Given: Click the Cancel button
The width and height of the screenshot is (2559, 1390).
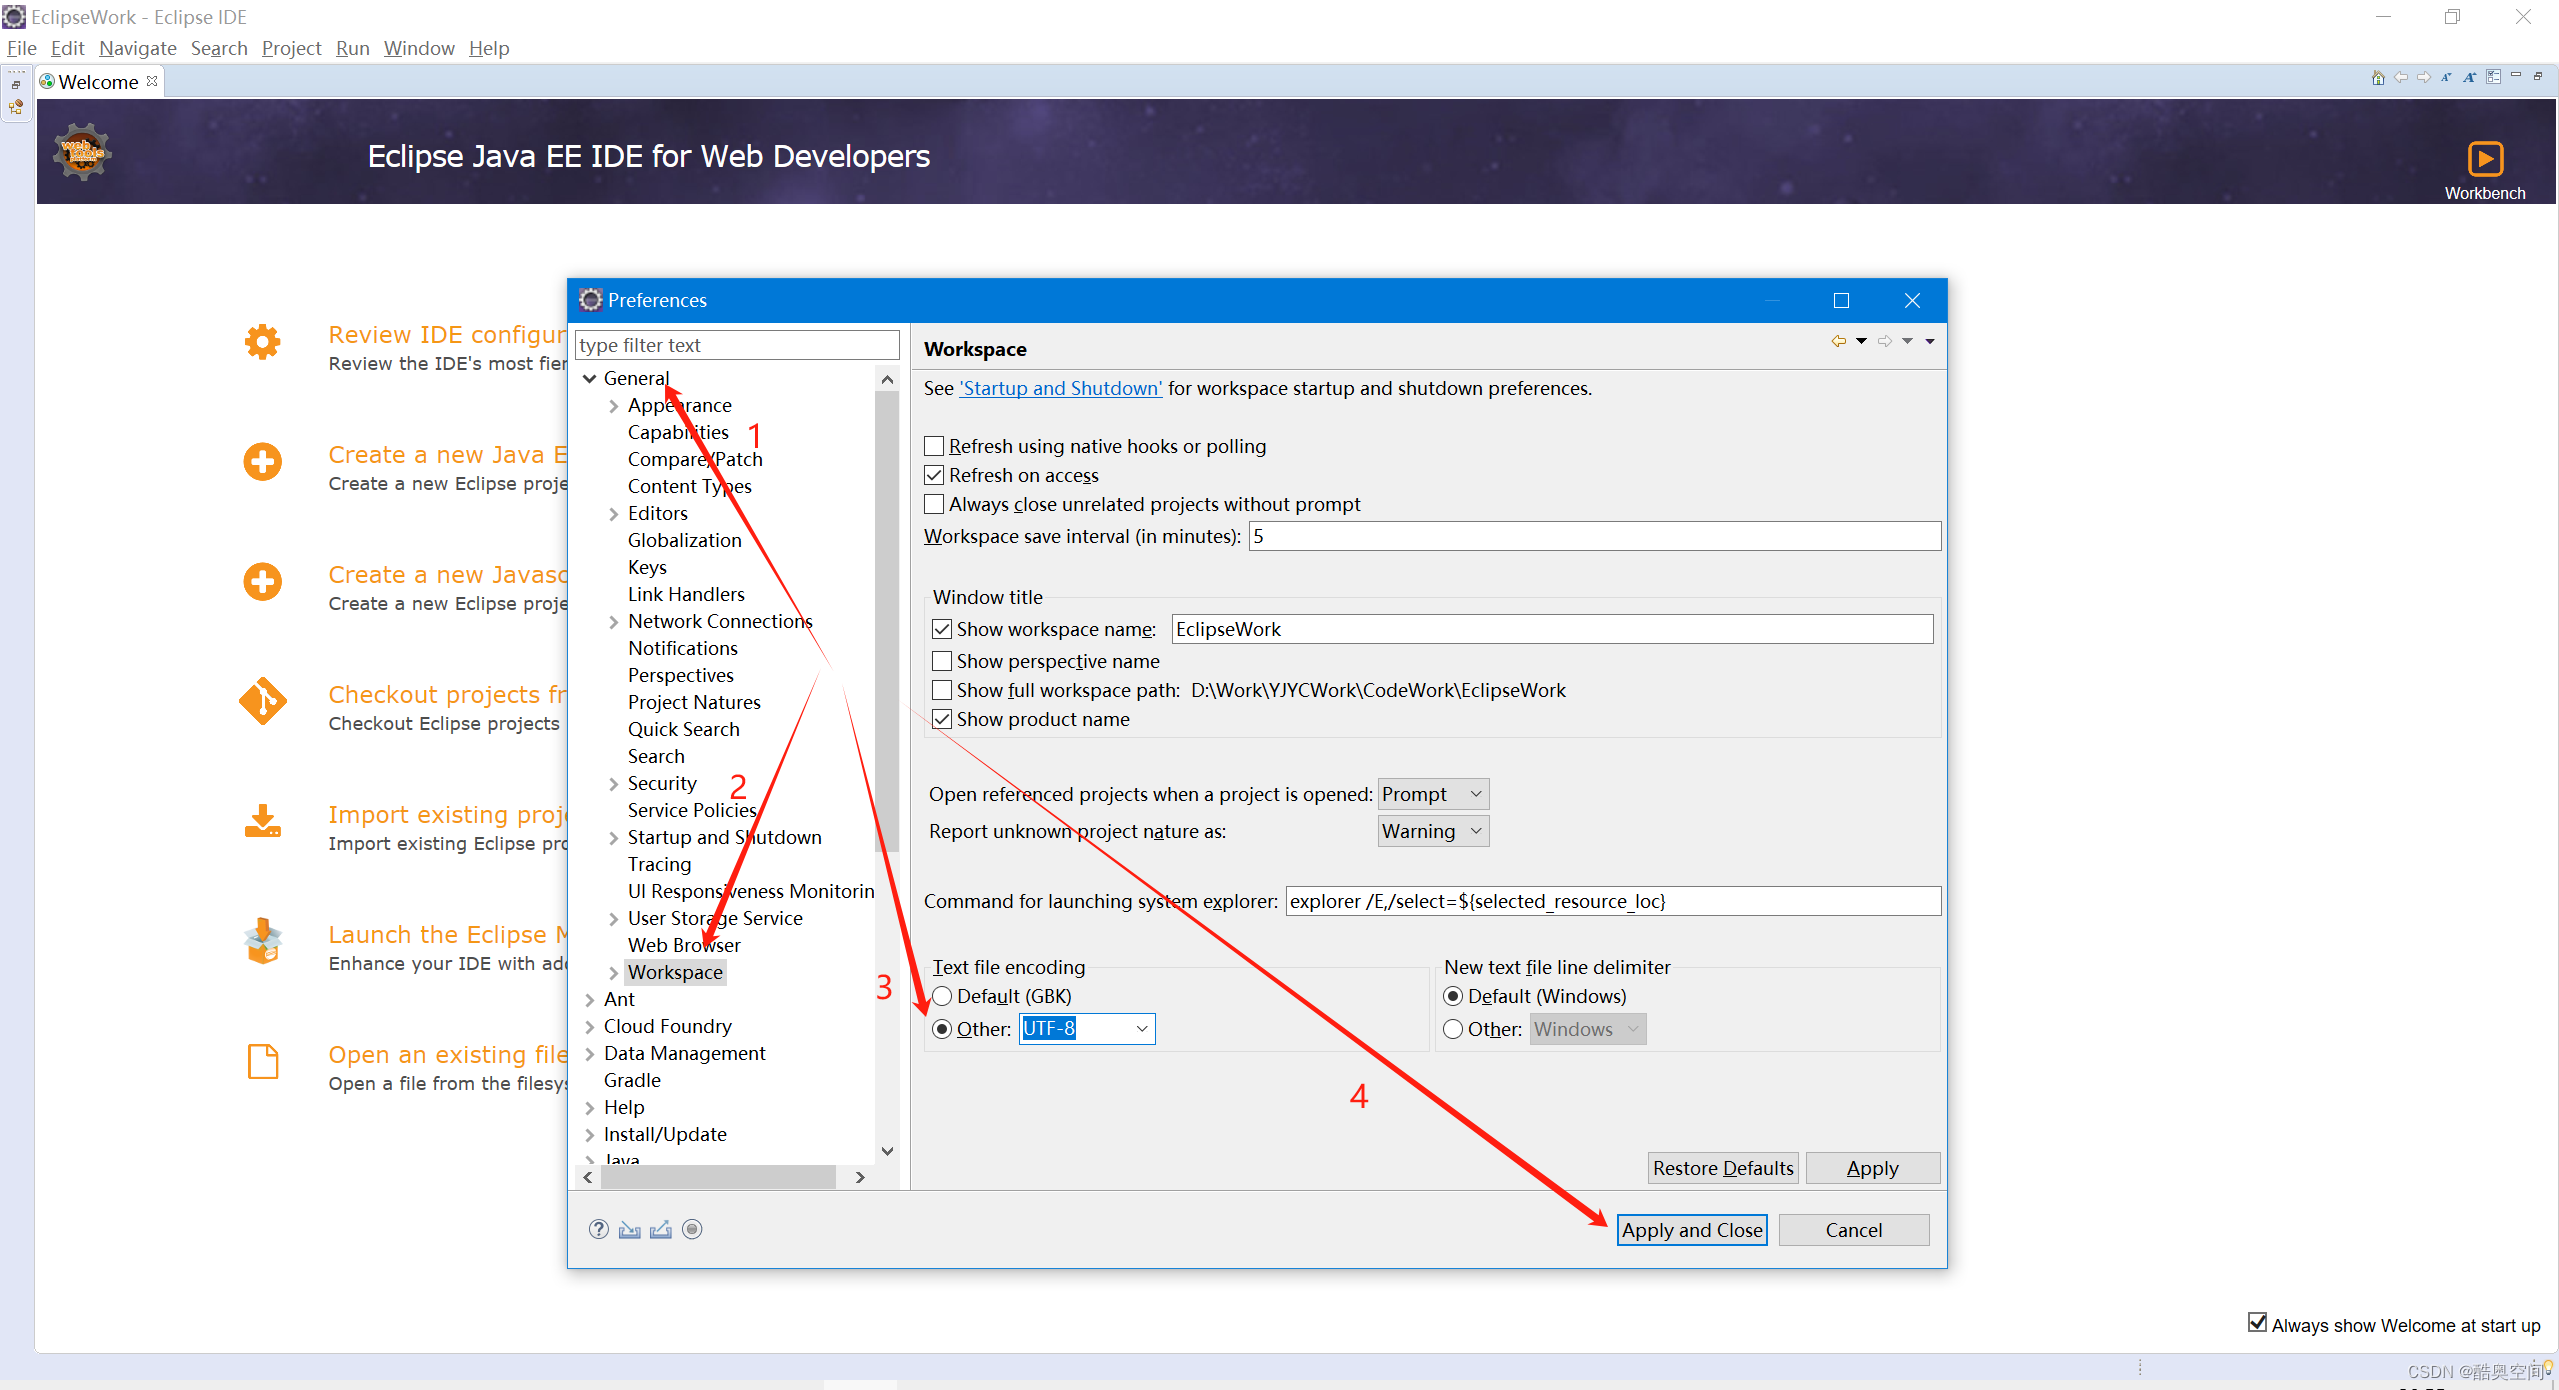Looking at the screenshot, I should pos(1853,1230).
